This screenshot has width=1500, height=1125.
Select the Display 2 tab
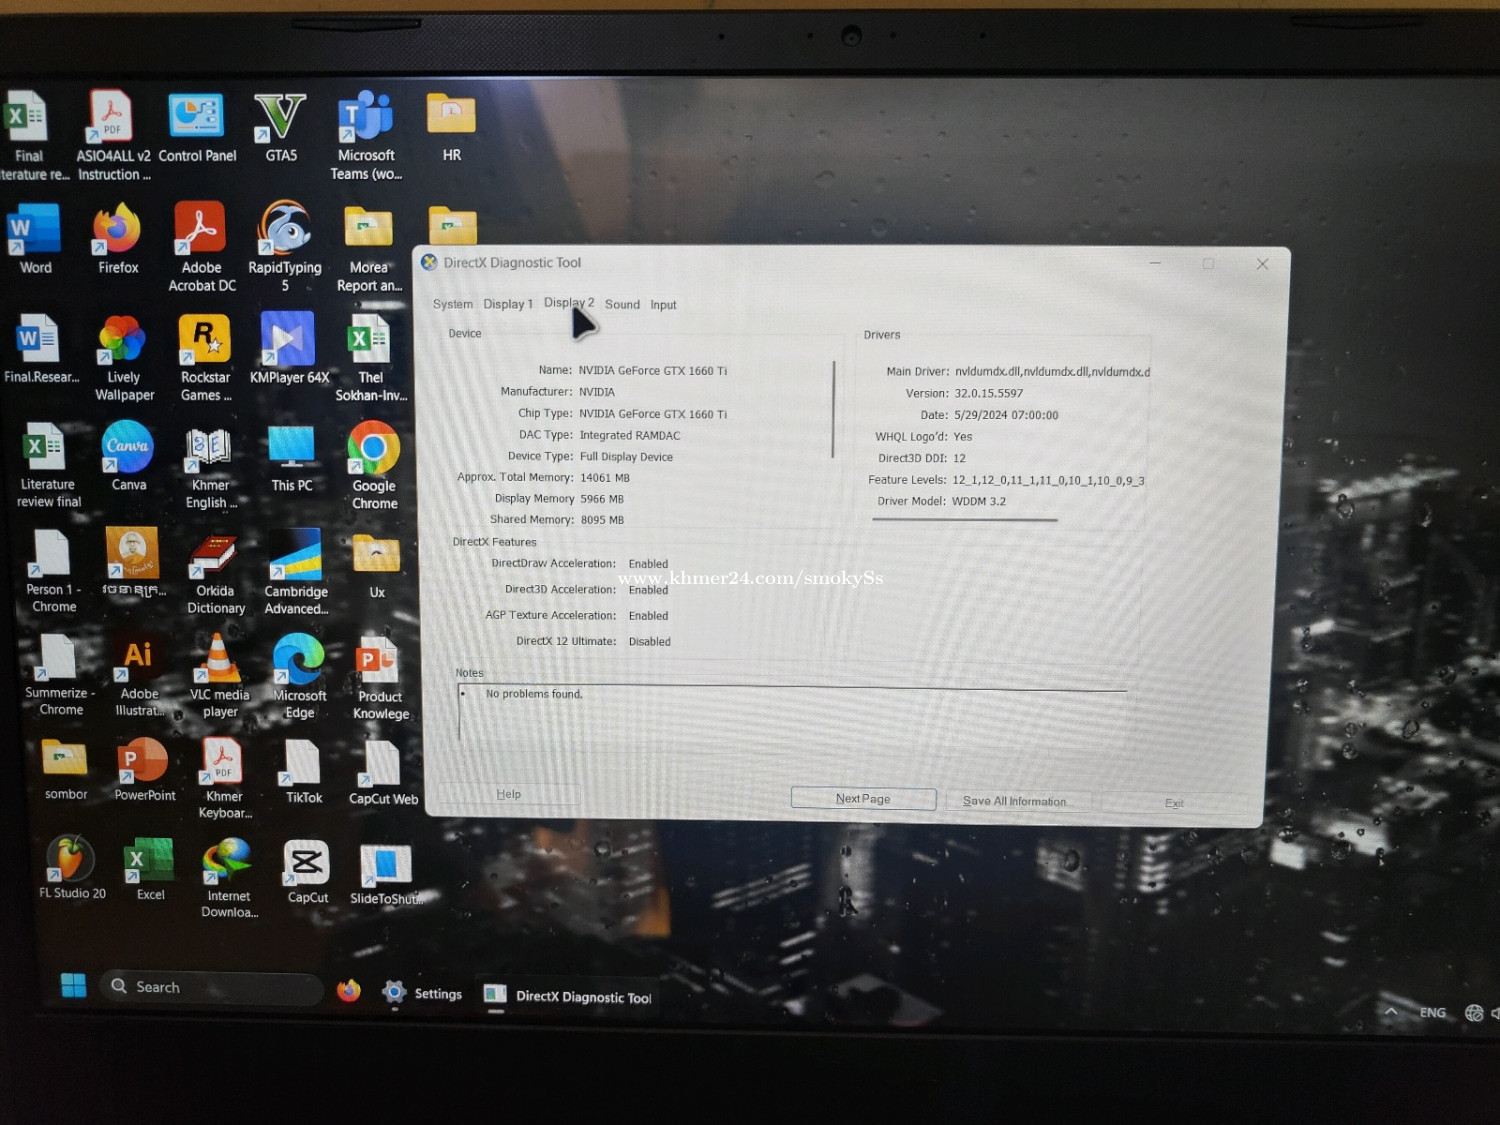[x=568, y=303]
